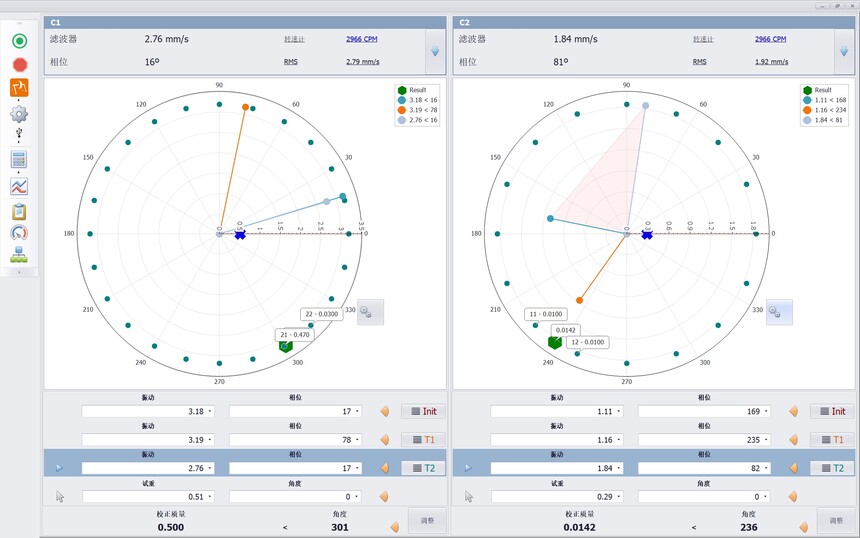The height and width of the screenshot is (538, 860).
Task: Click the gauge meter icon in sidebar
Action: [19, 233]
